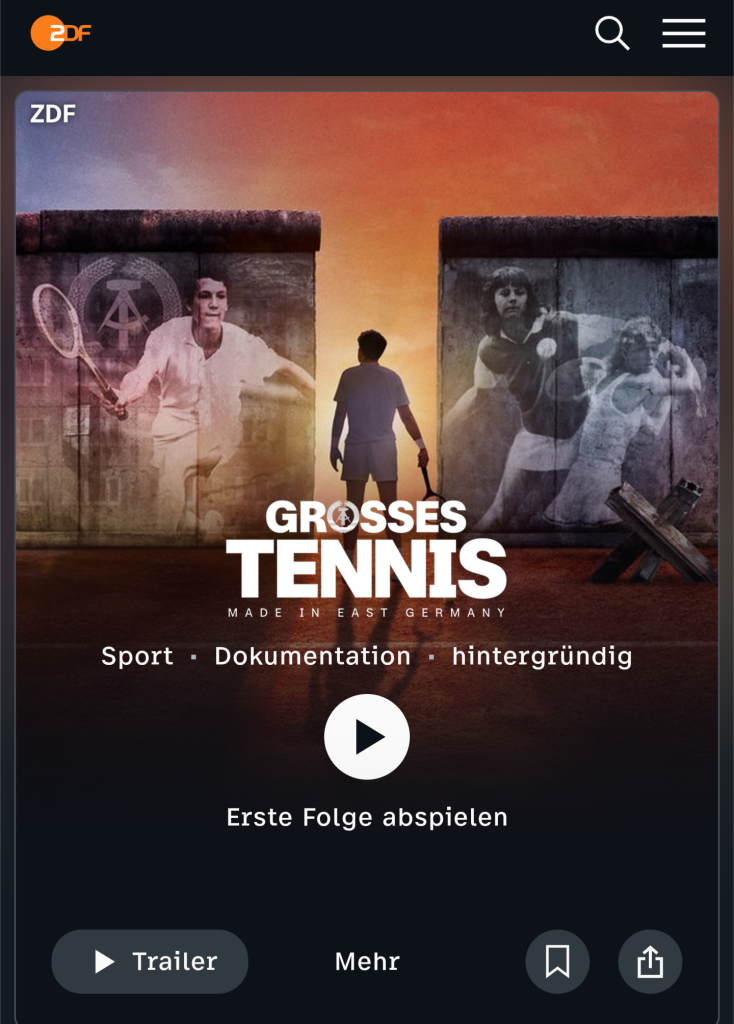Click the play triangle inside Trailer pill

coord(104,961)
